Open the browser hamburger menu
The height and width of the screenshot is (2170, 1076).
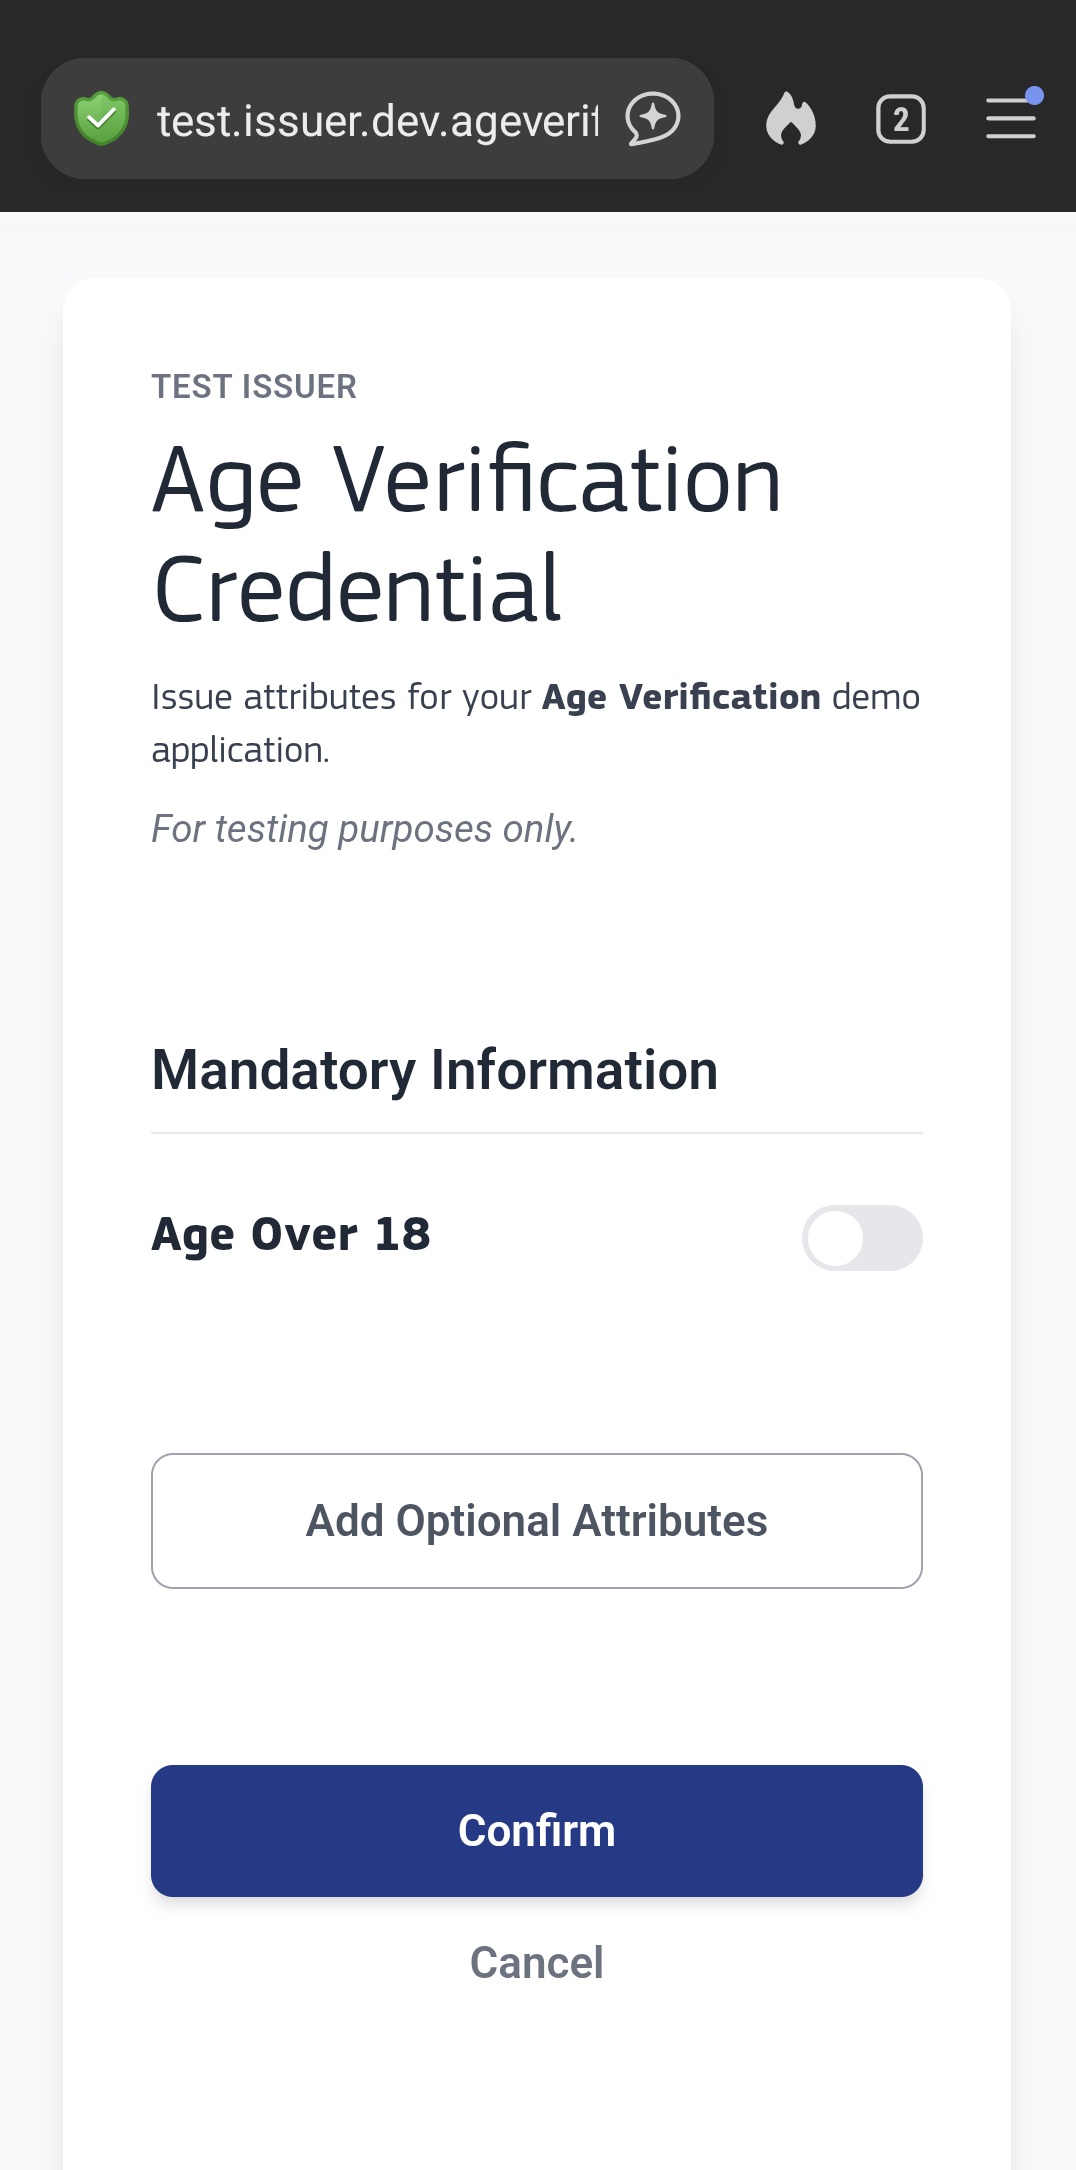pyautogui.click(x=1010, y=119)
